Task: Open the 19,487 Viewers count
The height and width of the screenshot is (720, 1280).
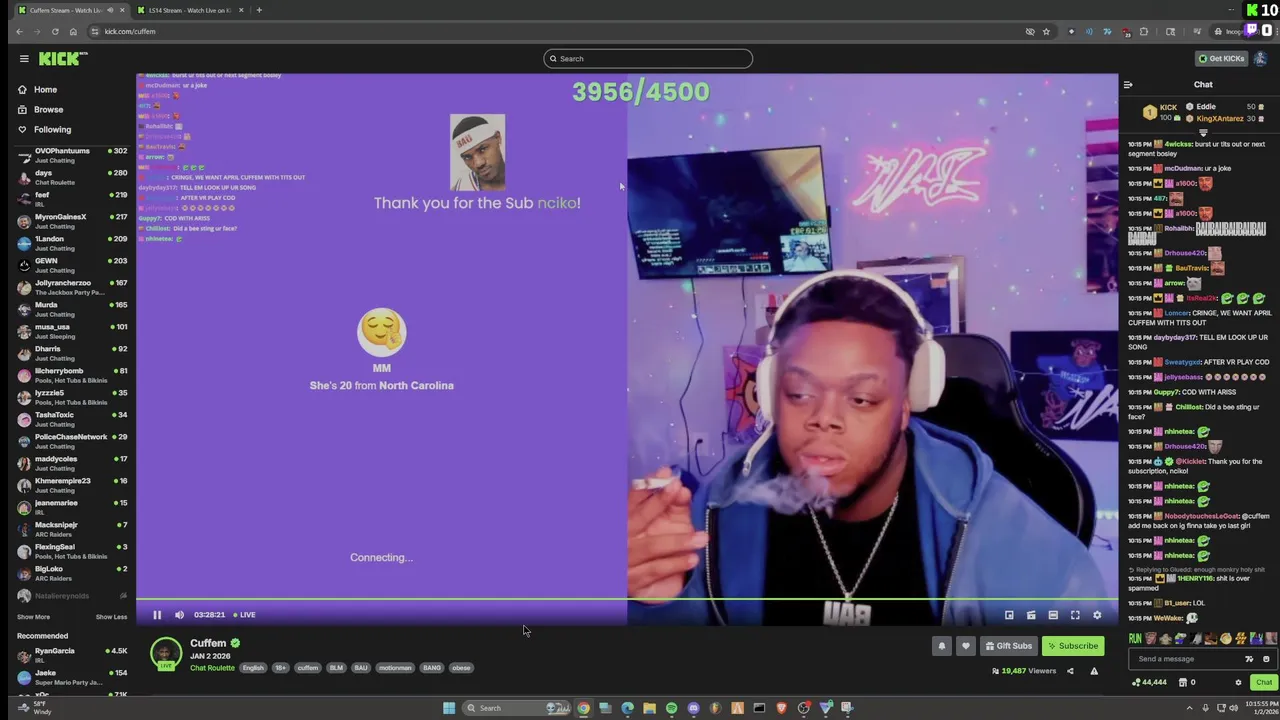Action: [x=1024, y=671]
